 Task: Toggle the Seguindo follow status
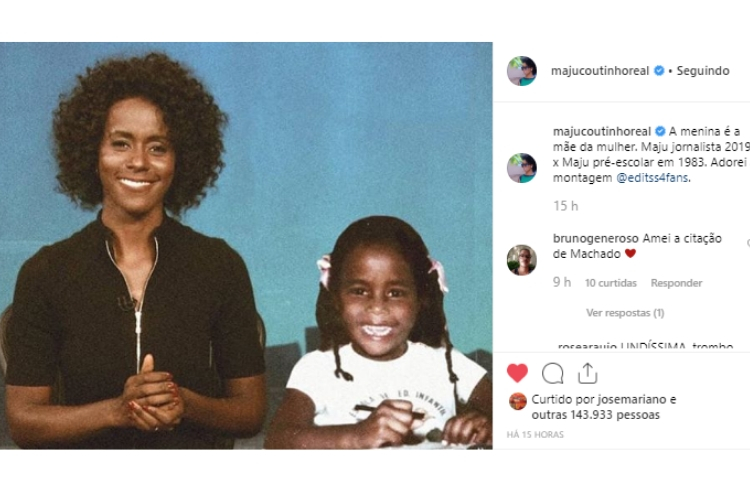703,71
